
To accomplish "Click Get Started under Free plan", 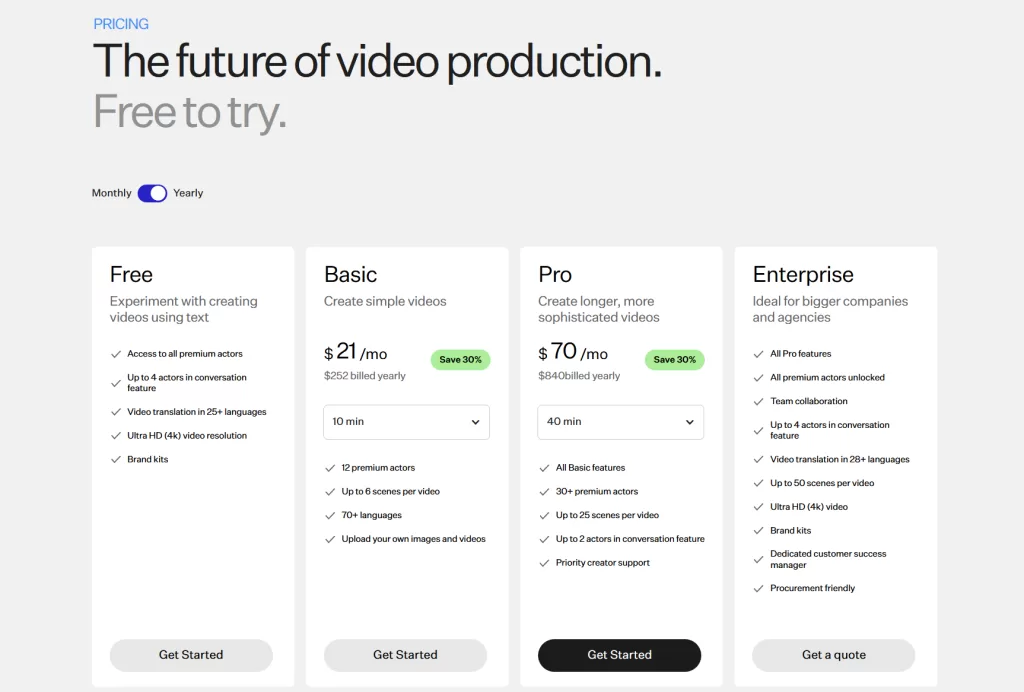I will pyautogui.click(x=191, y=655).
